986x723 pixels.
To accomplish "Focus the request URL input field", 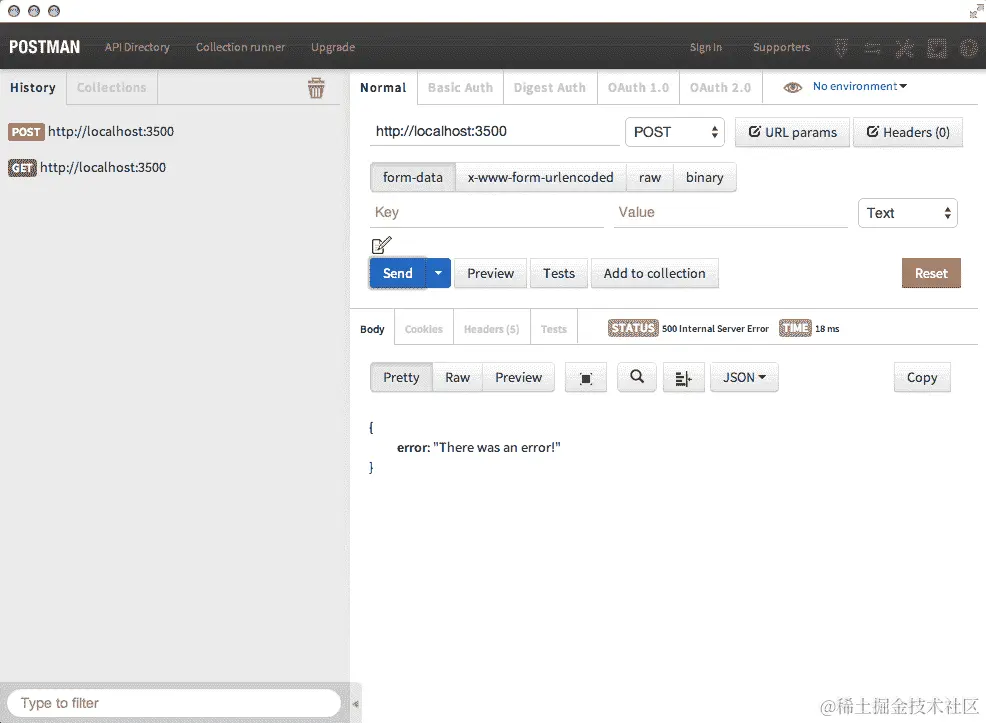I will click(494, 131).
